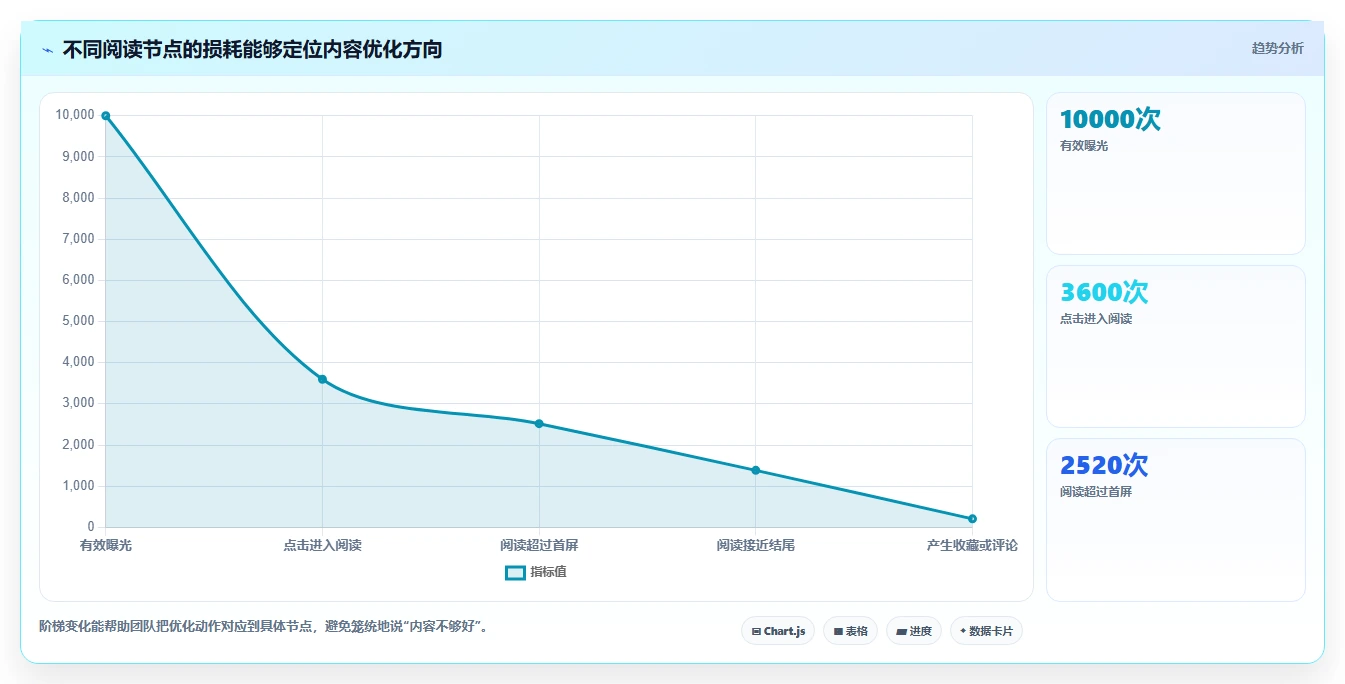The image size is (1345, 684).
Task: Click the 2520次 value text
Action: pyautogui.click(x=1104, y=466)
